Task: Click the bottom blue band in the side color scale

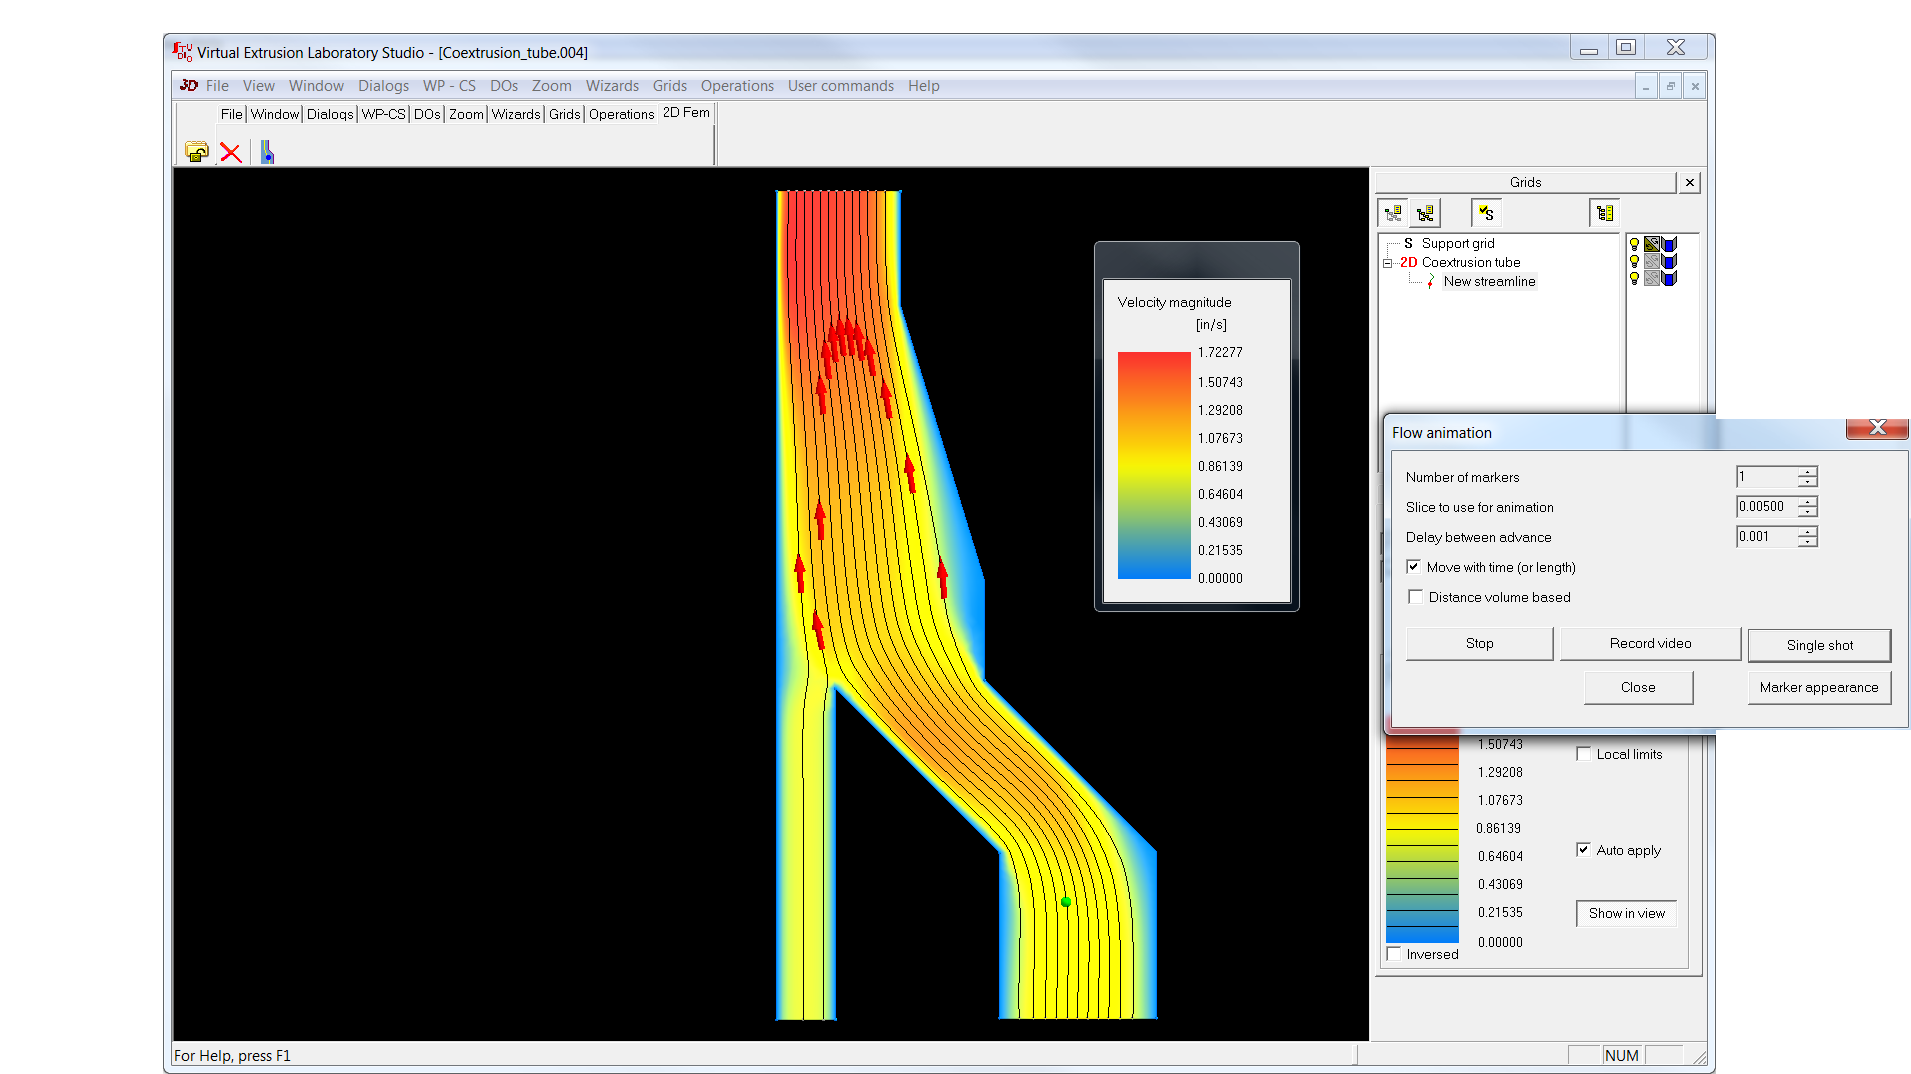Action: tap(1422, 935)
